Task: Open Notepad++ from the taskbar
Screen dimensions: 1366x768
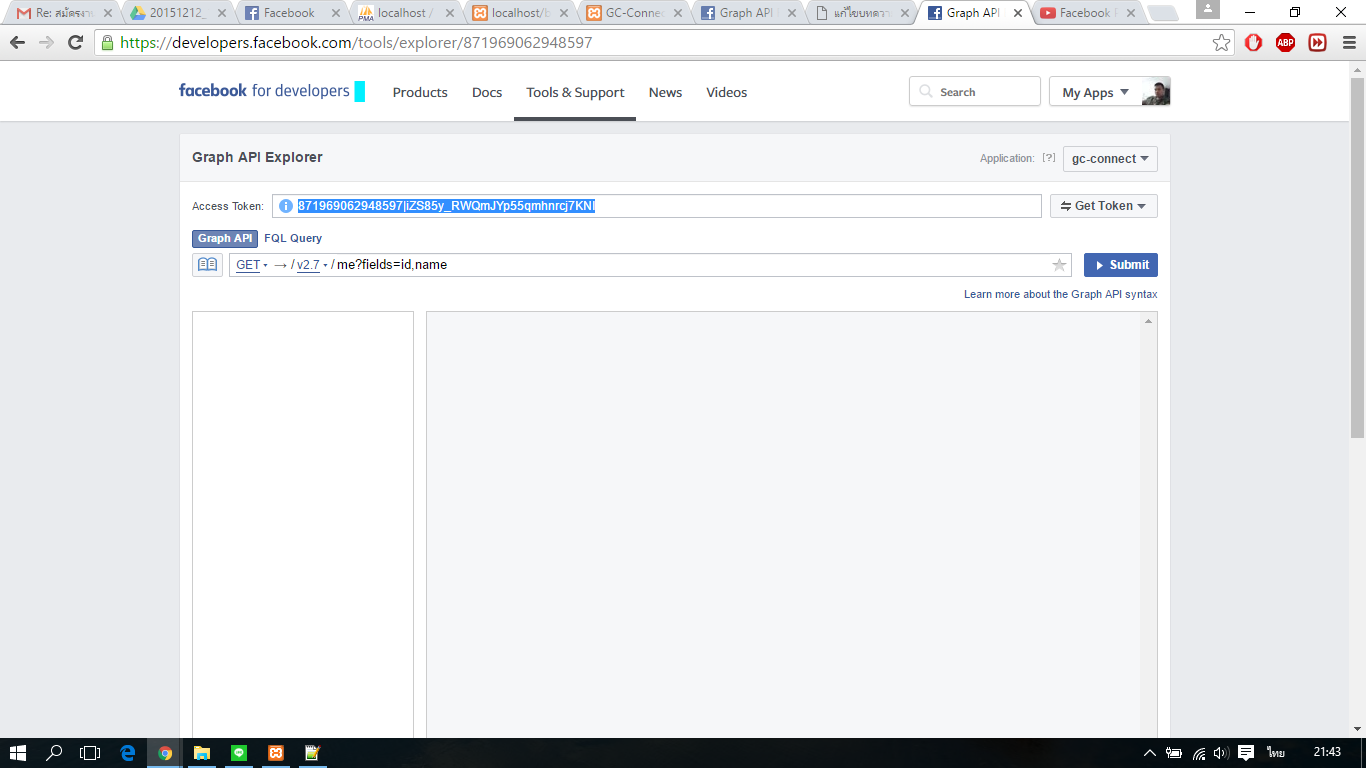Action: (312, 753)
